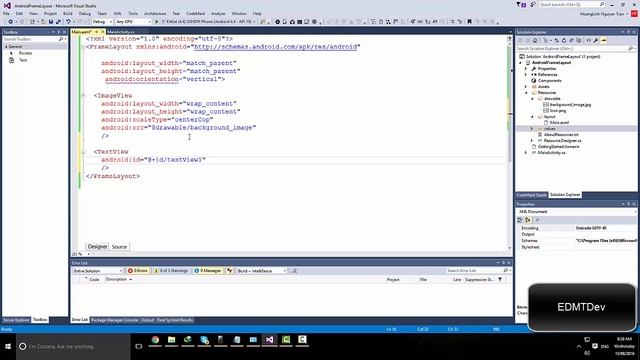Click the Categorized icon in Properties panel
640x360 pixels.
(520, 220)
